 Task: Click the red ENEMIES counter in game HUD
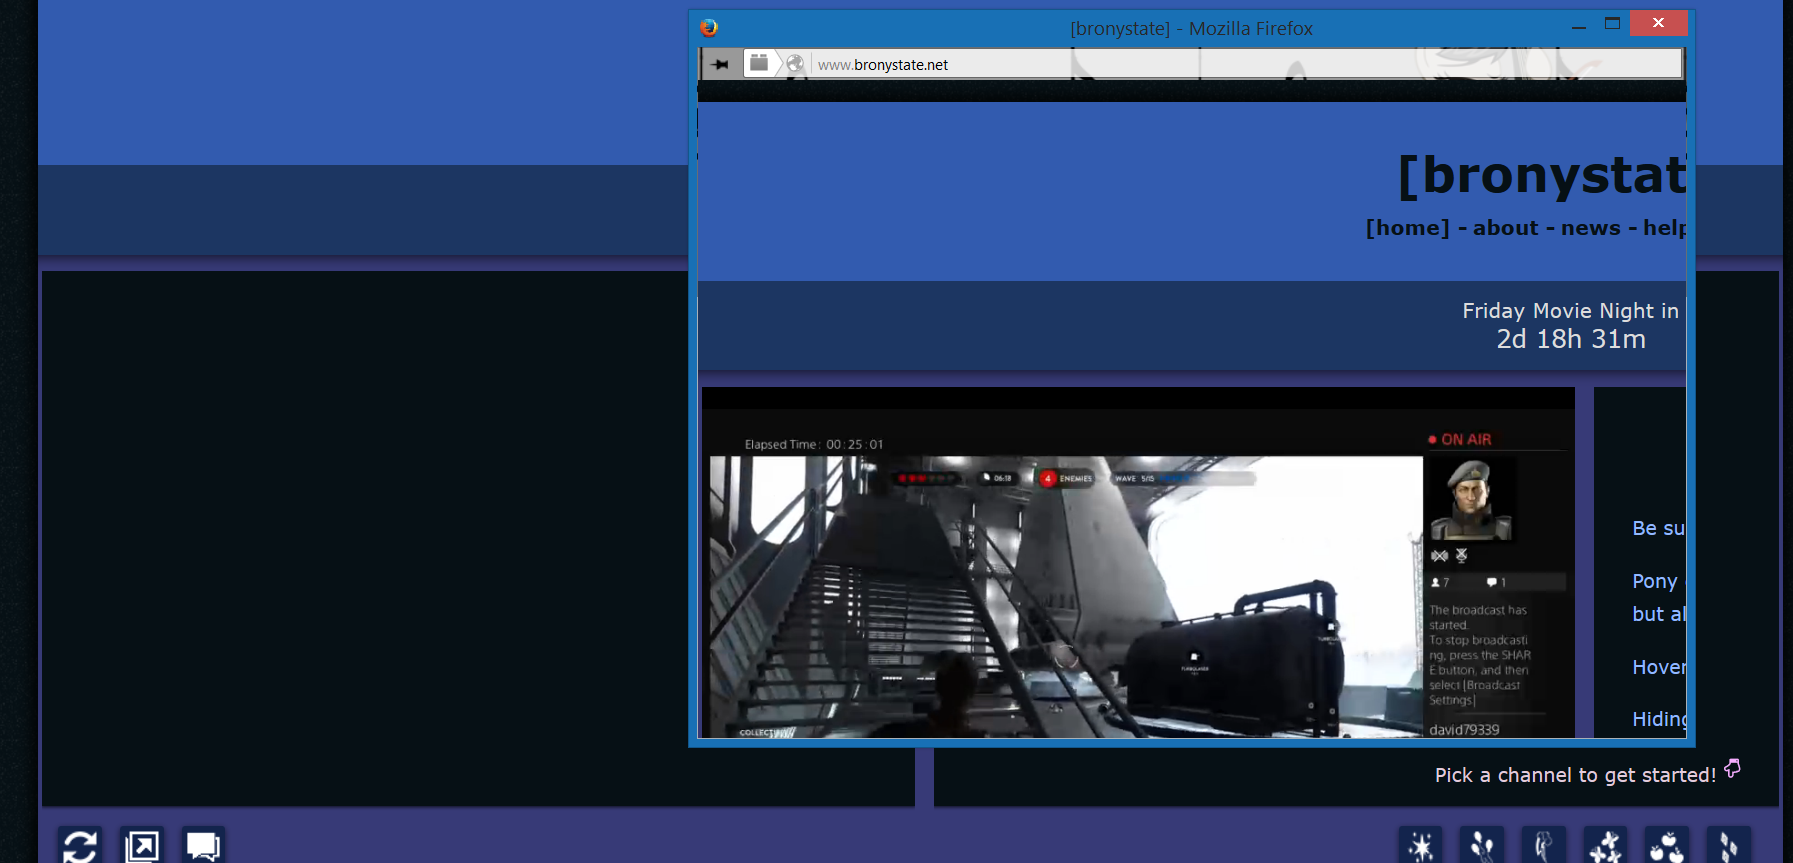(1066, 479)
